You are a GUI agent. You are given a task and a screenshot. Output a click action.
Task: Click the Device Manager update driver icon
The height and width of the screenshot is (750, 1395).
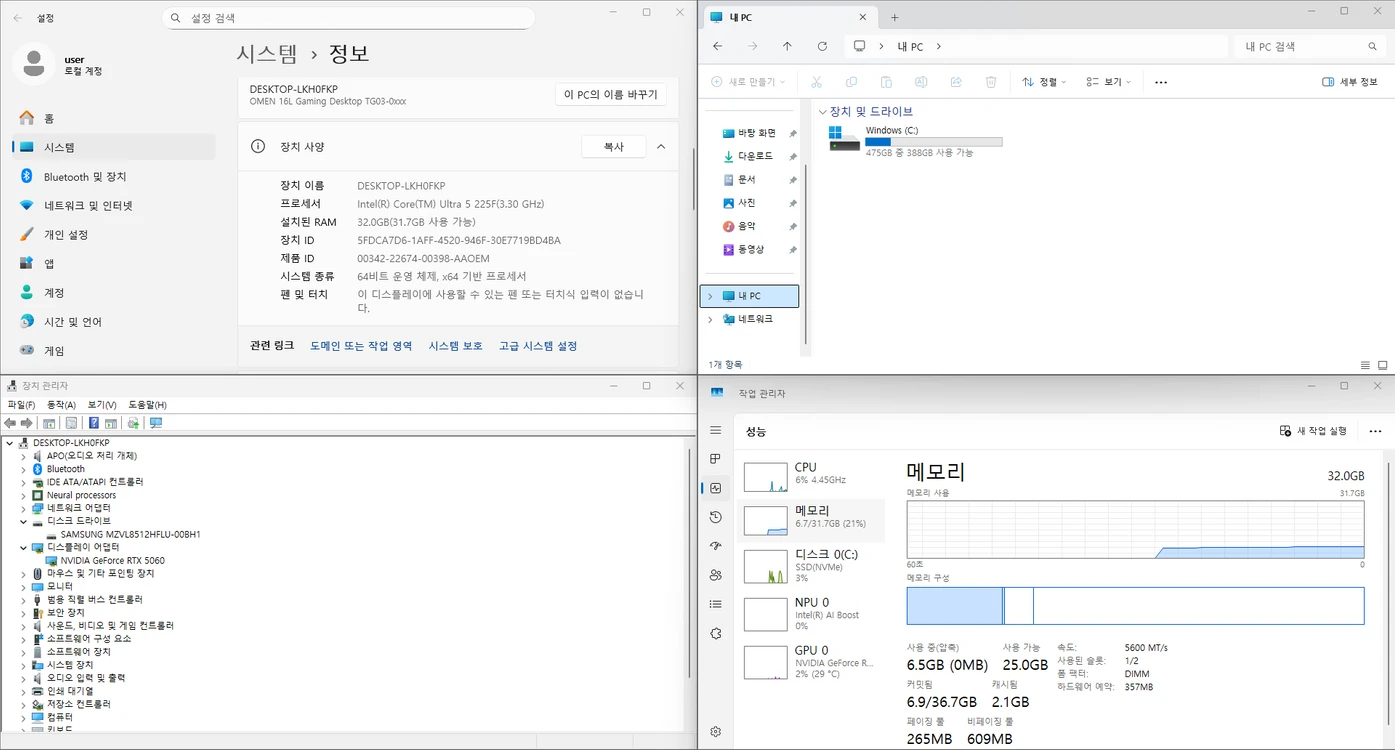tap(133, 423)
